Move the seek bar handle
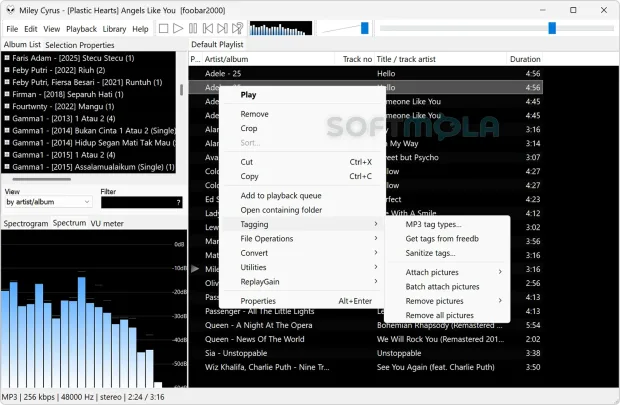 coord(552,28)
